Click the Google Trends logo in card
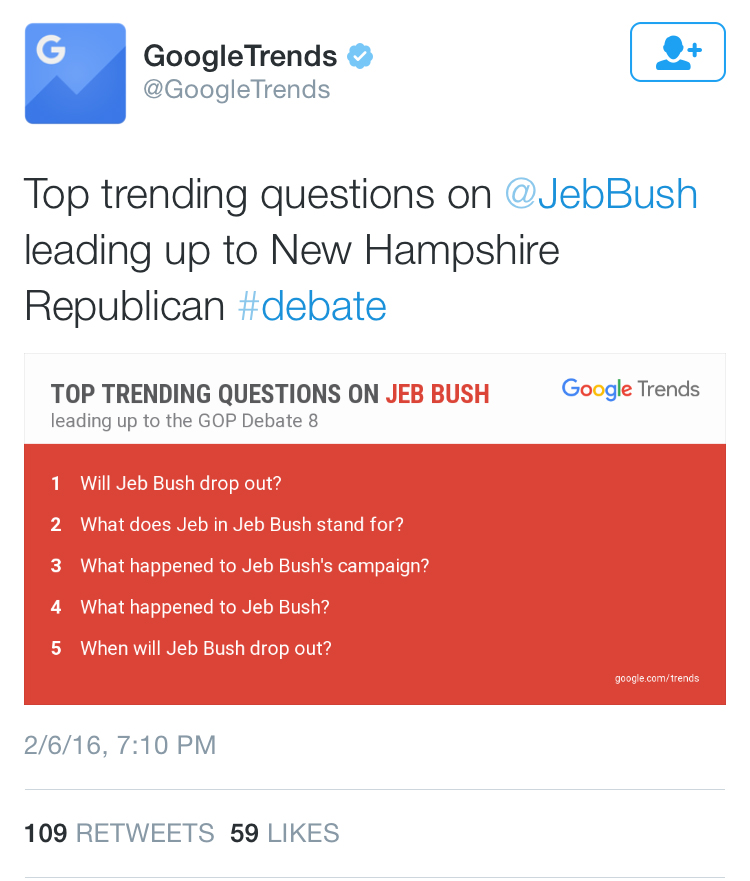 (630, 389)
